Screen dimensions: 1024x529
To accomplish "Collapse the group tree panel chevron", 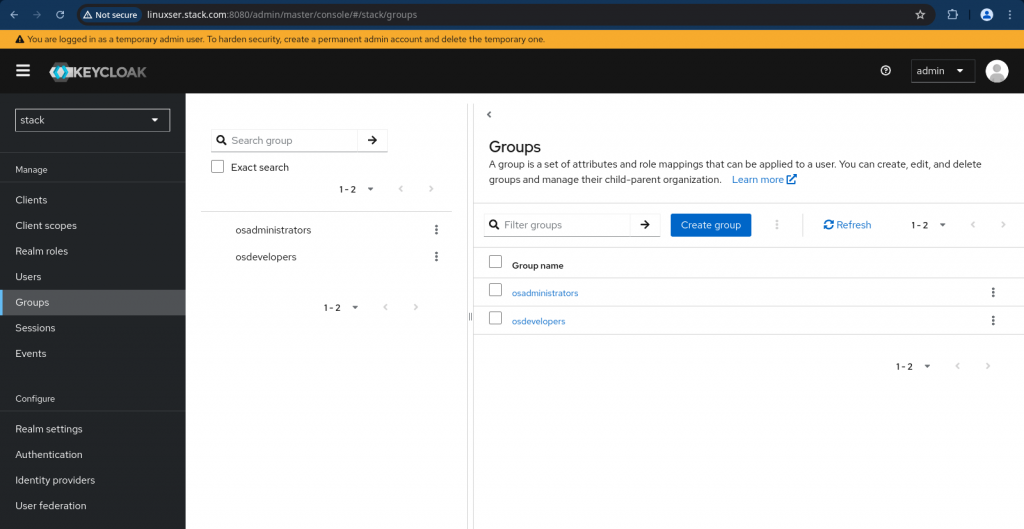I will coord(489,115).
